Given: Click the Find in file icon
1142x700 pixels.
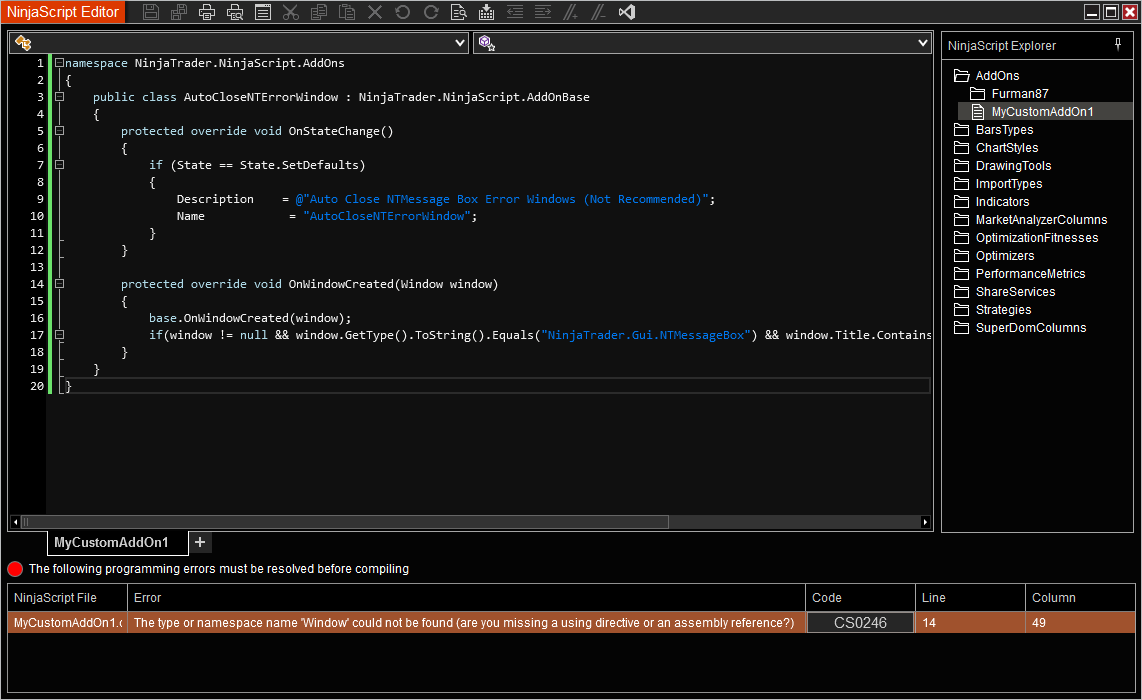Looking at the screenshot, I should 459,12.
